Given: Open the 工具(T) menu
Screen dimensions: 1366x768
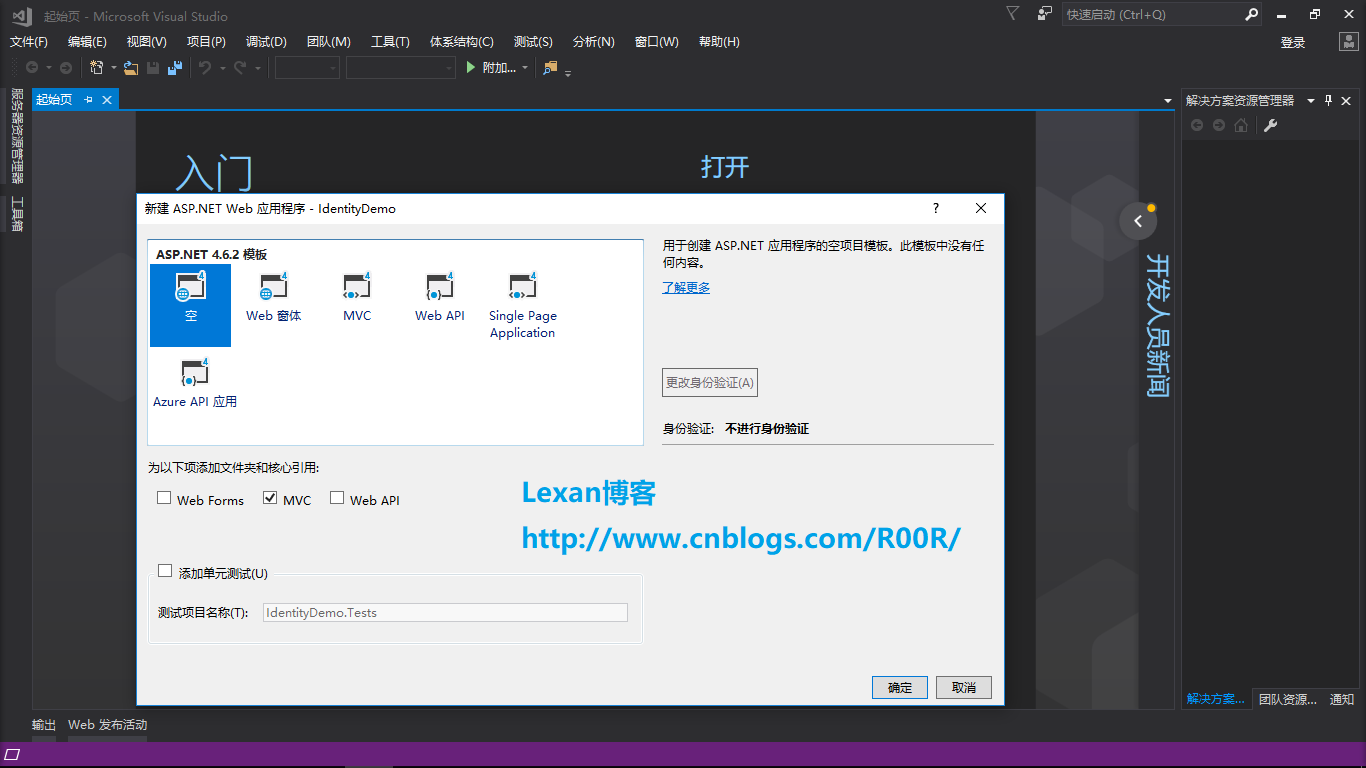Looking at the screenshot, I should pos(390,42).
